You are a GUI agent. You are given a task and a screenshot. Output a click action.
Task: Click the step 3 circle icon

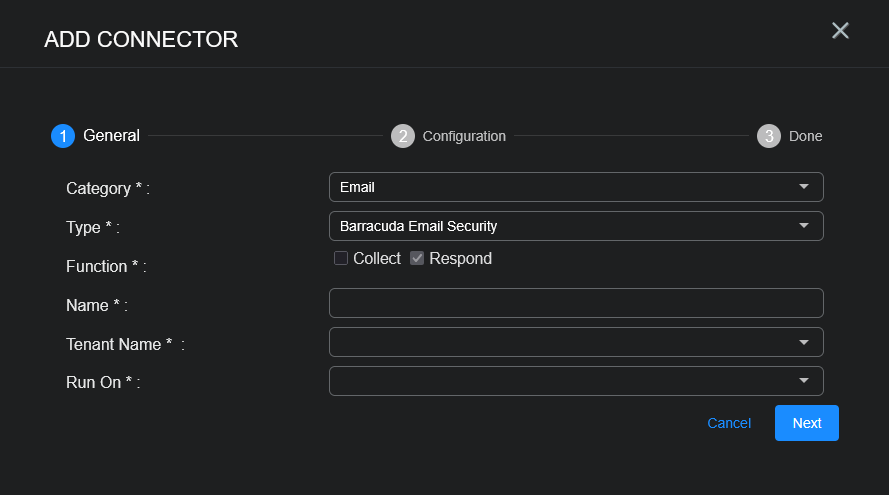768,136
